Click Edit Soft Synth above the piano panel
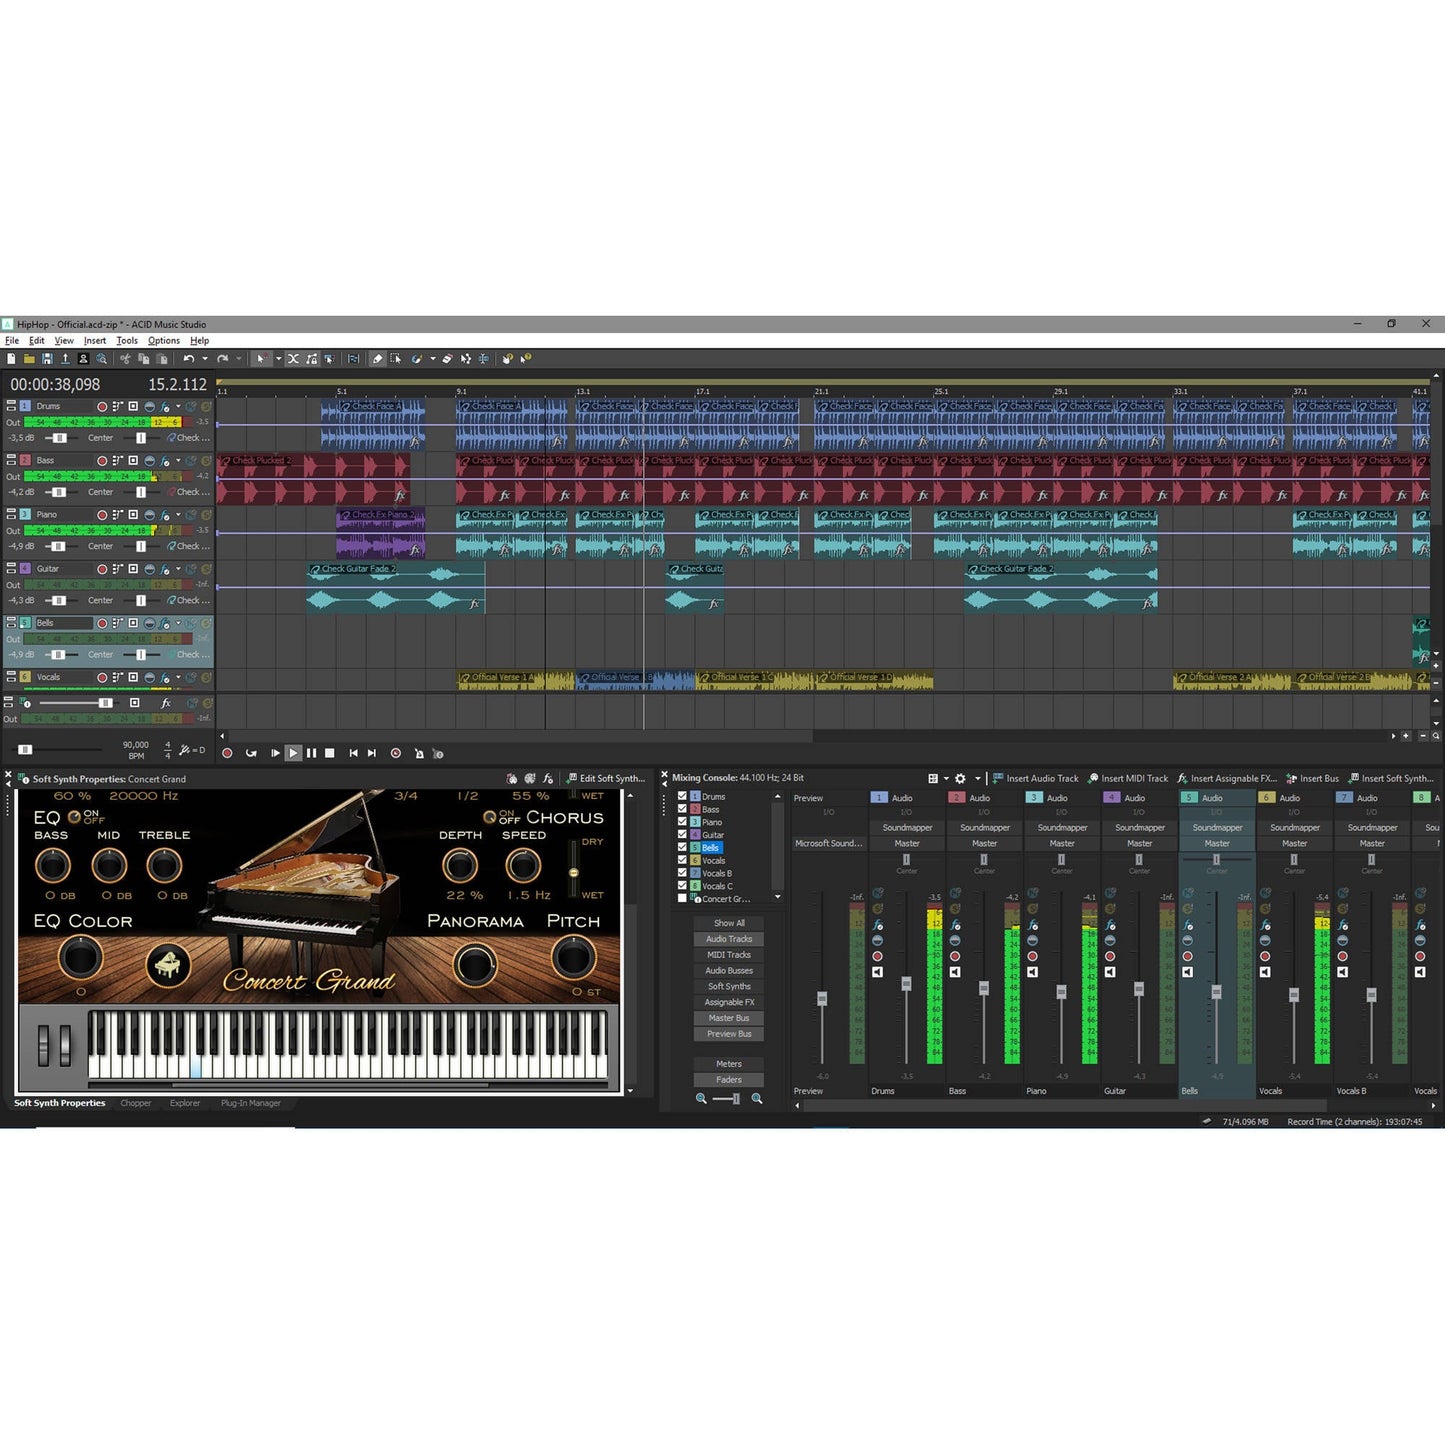 pos(608,778)
